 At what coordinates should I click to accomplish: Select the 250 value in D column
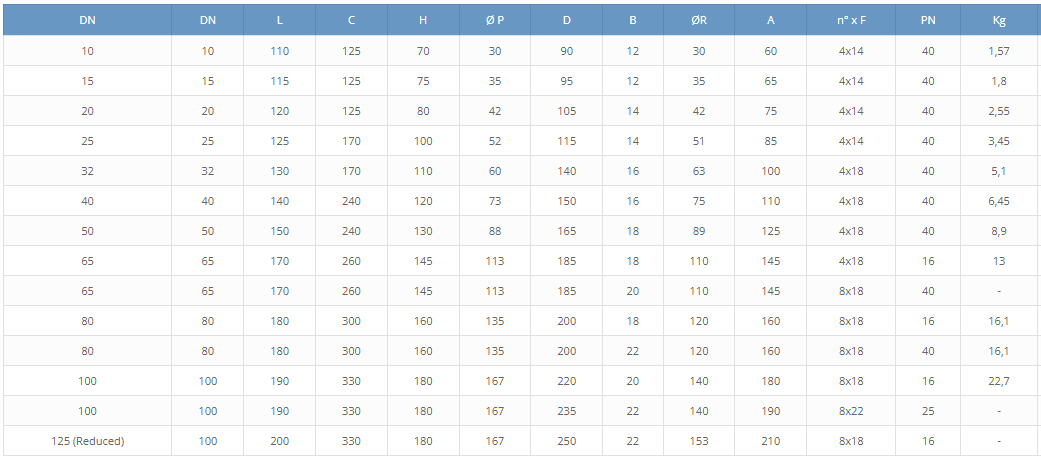coord(567,441)
